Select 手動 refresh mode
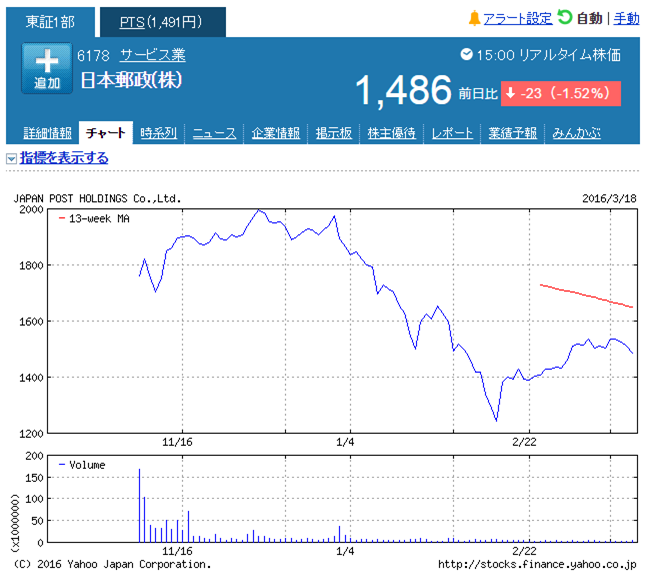 (x=627, y=18)
